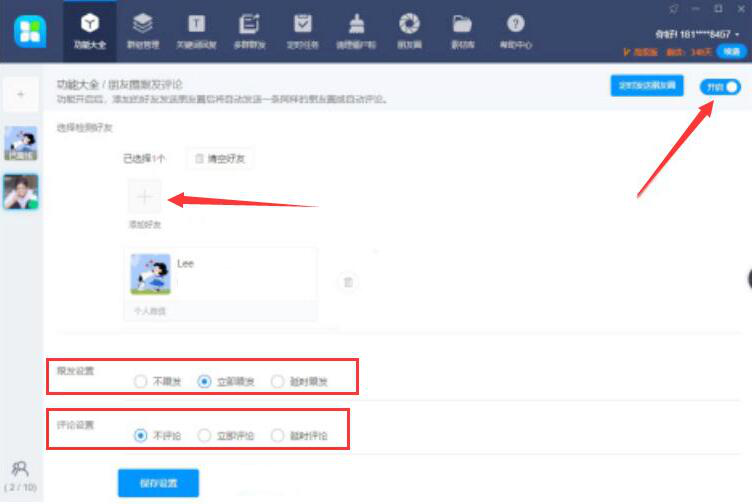The width and height of the screenshot is (752, 504).
Task: Click the plus button to add account in sidebar
Action: (21, 94)
